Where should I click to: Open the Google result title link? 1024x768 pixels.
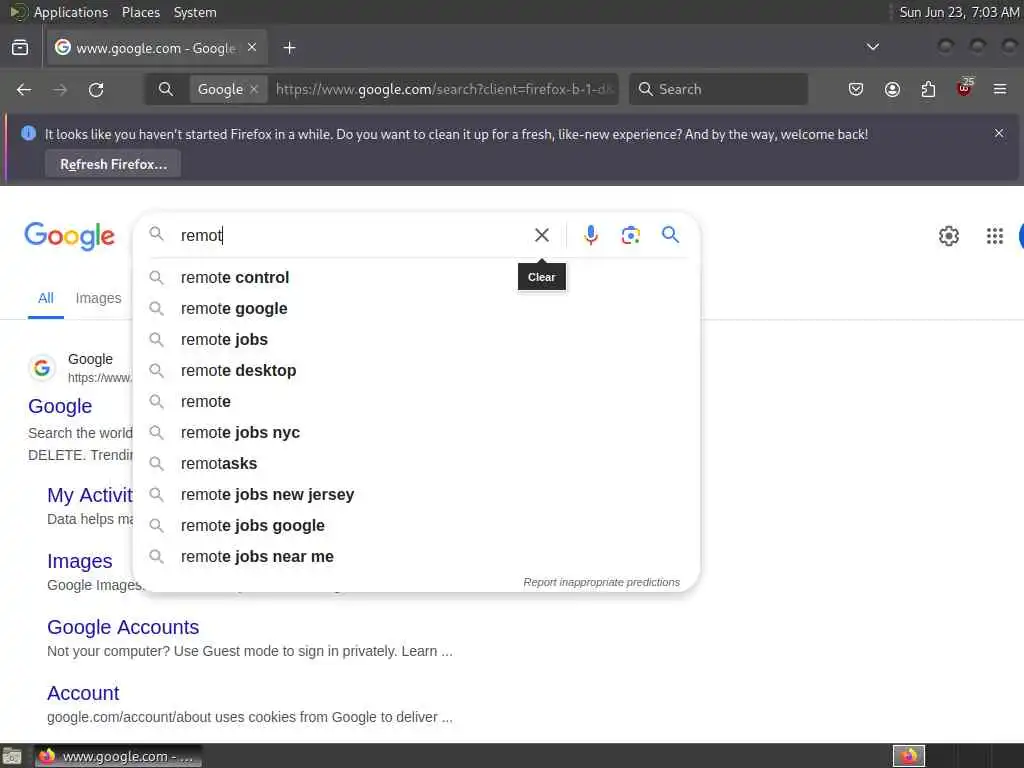60,406
